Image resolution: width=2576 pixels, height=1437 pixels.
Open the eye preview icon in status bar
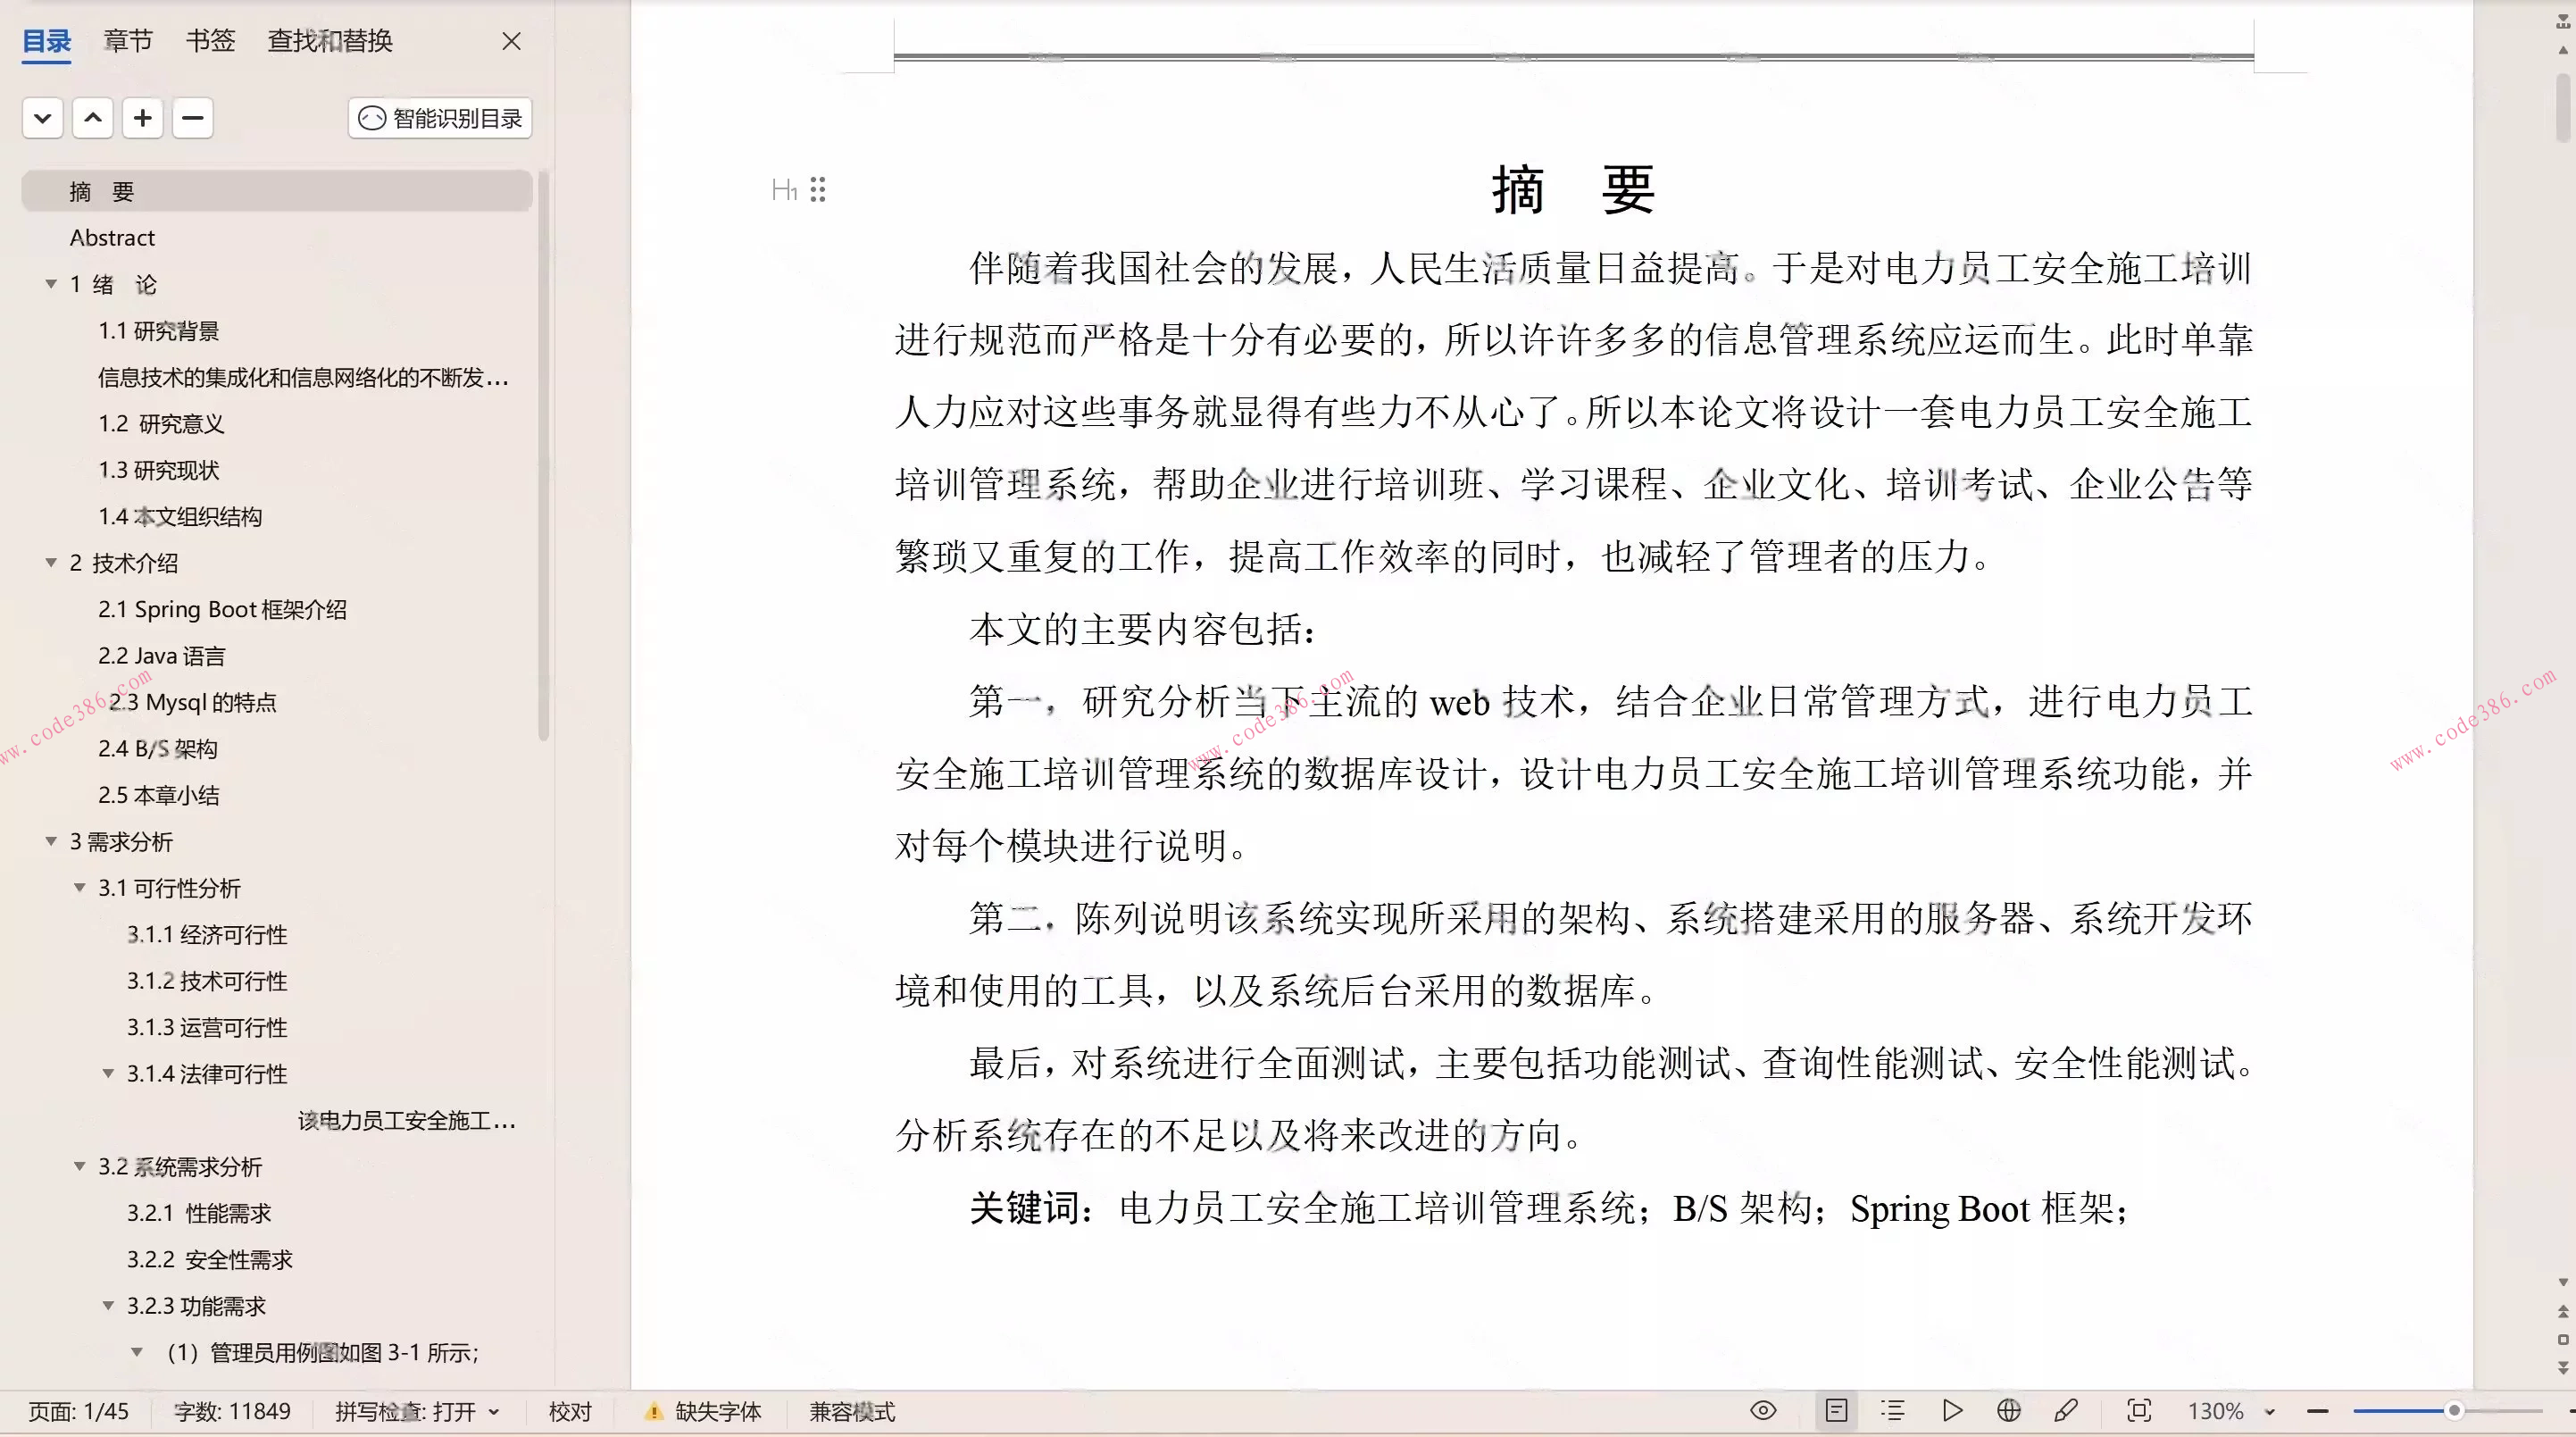pos(1765,1410)
